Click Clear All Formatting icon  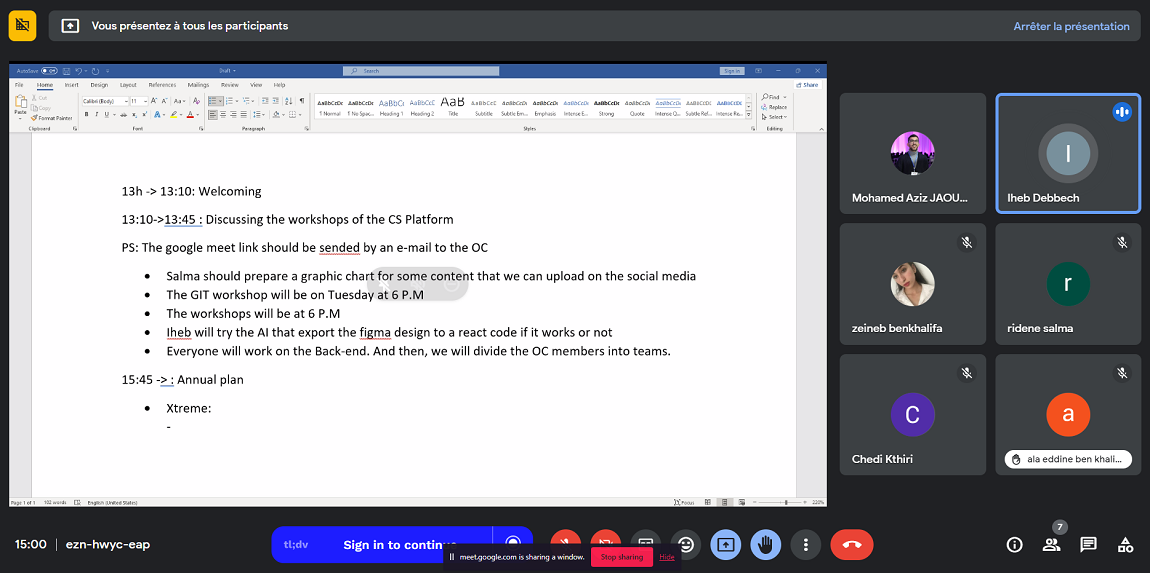pyautogui.click(x=197, y=101)
